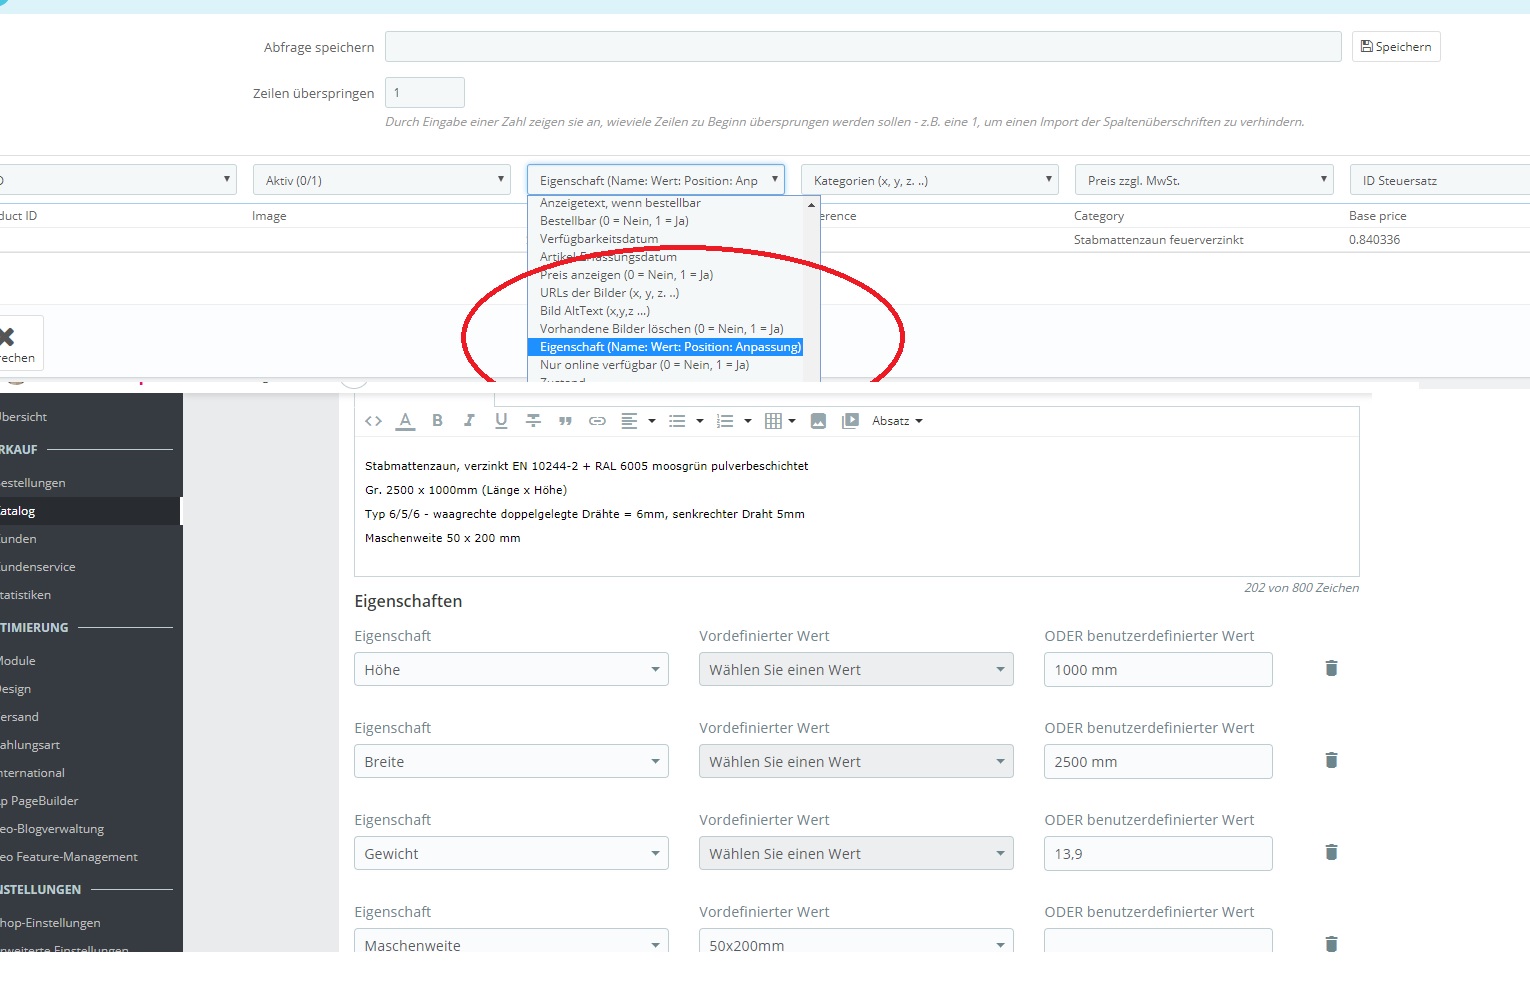Insert a blockquote in the description
This screenshot has width=1530, height=988.
[565, 421]
